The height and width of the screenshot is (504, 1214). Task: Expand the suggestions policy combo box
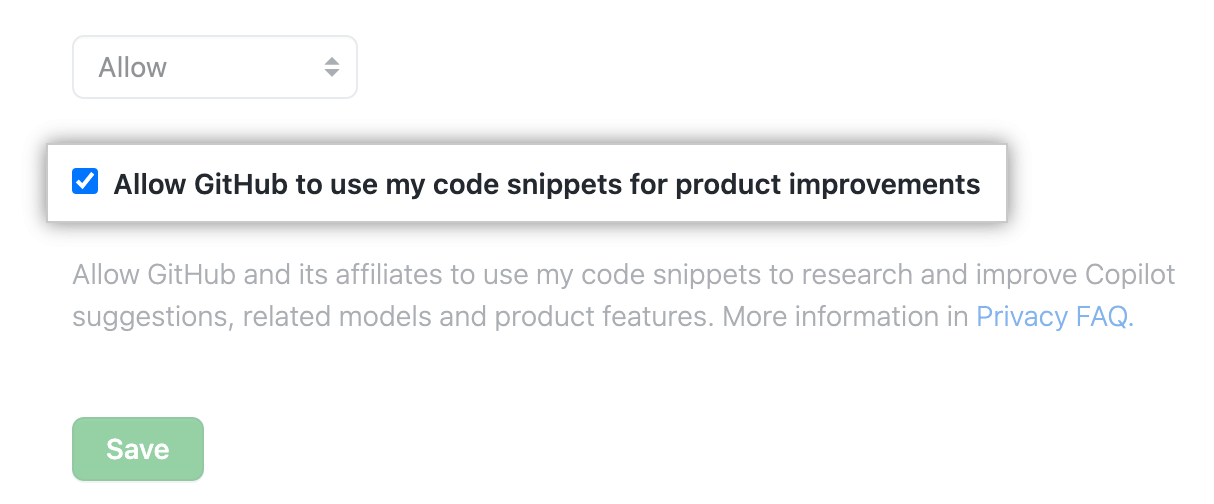214,68
